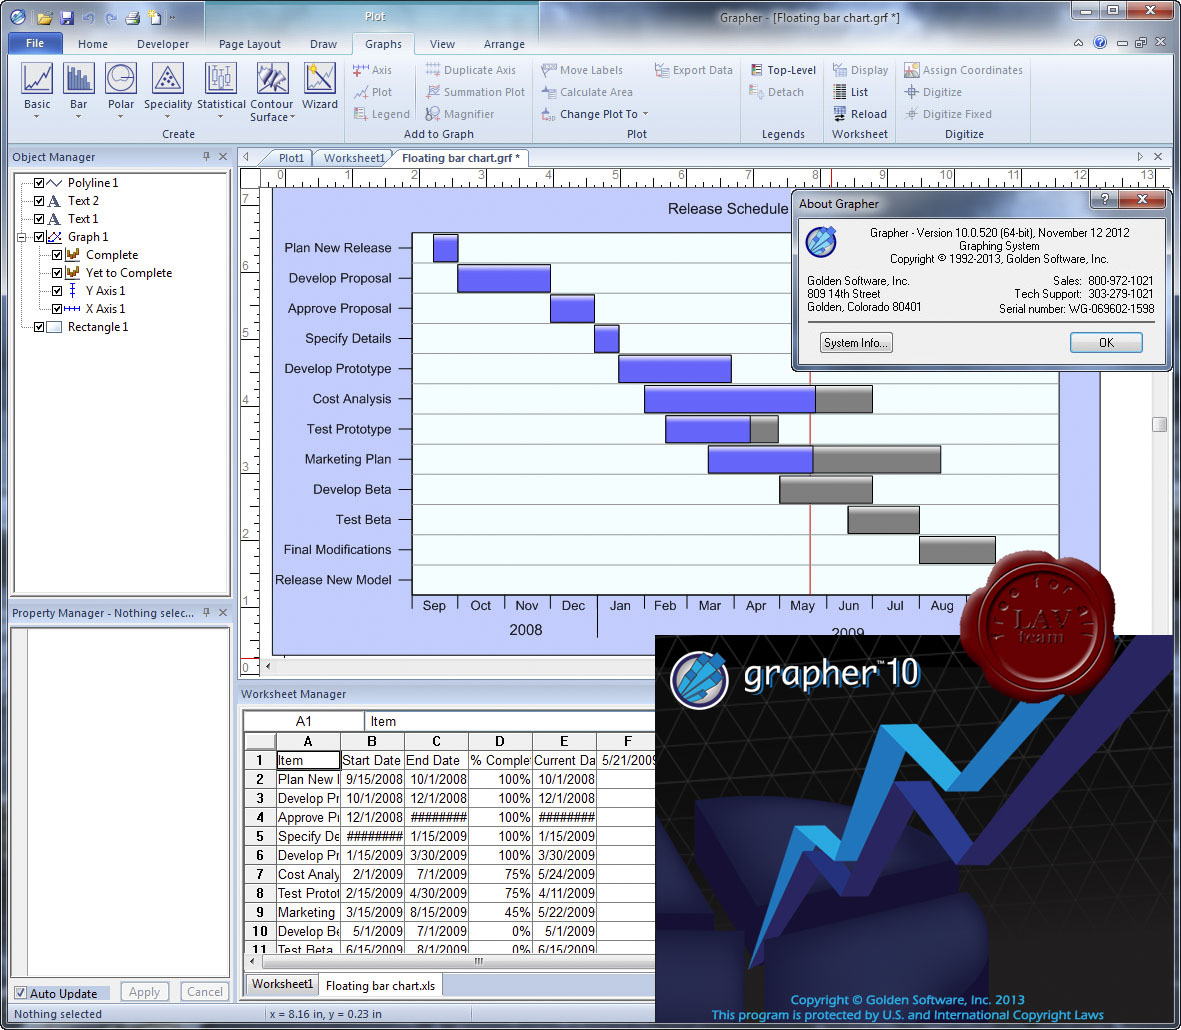The height and width of the screenshot is (1030, 1181).
Task: Toggle Y Axis 1 checkbox
Action: [x=57, y=291]
